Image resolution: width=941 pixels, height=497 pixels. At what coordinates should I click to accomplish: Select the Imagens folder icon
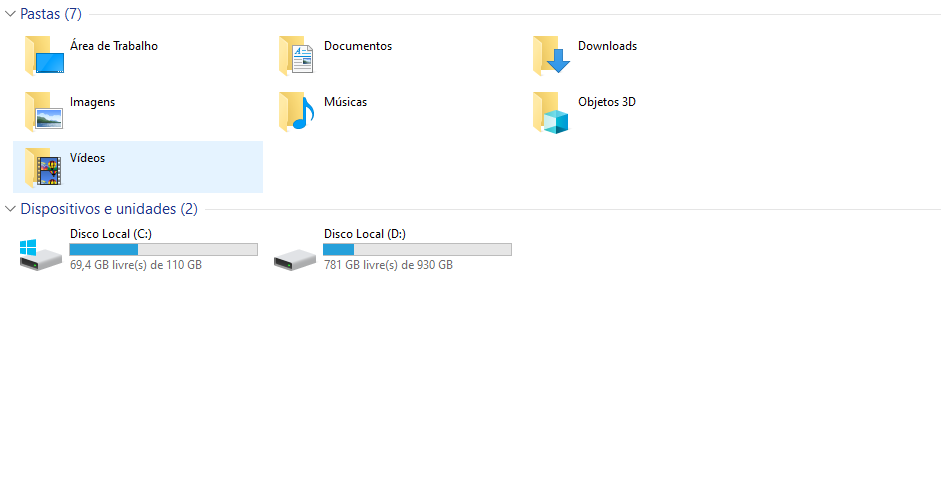44,112
